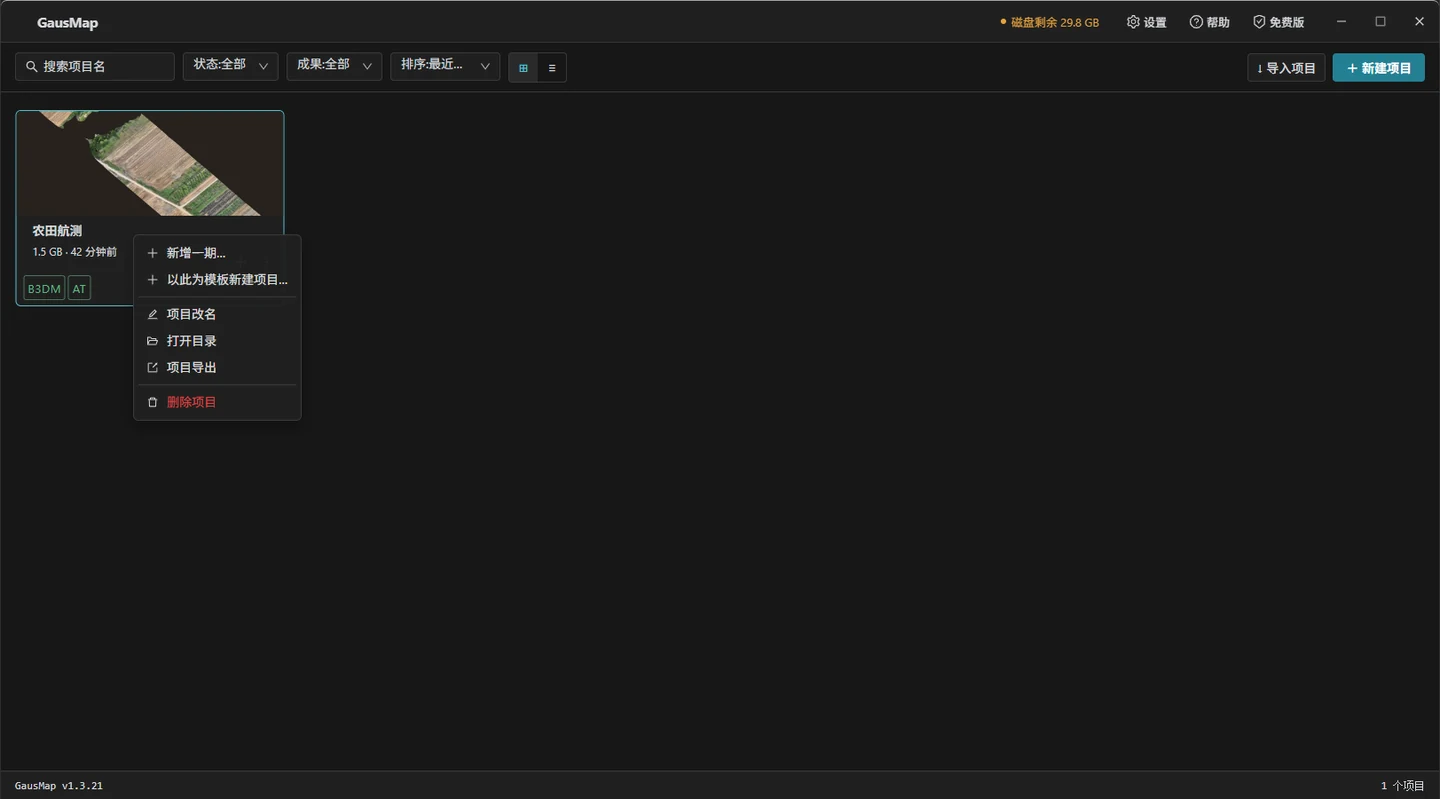The height and width of the screenshot is (799, 1440).
Task: Open the 农田航测 project thumbnail
Action: pyautogui.click(x=150, y=163)
